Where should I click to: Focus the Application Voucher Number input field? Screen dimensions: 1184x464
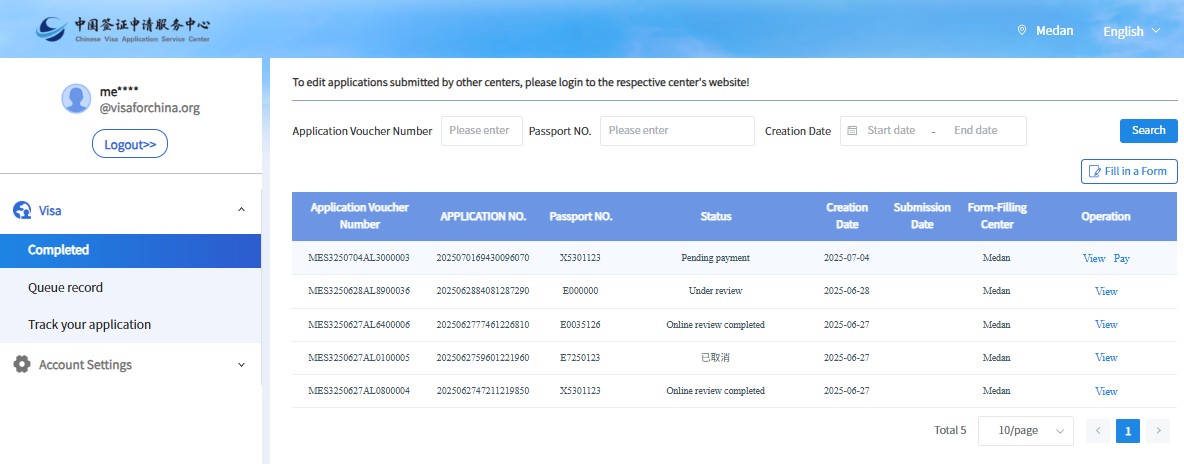click(481, 131)
